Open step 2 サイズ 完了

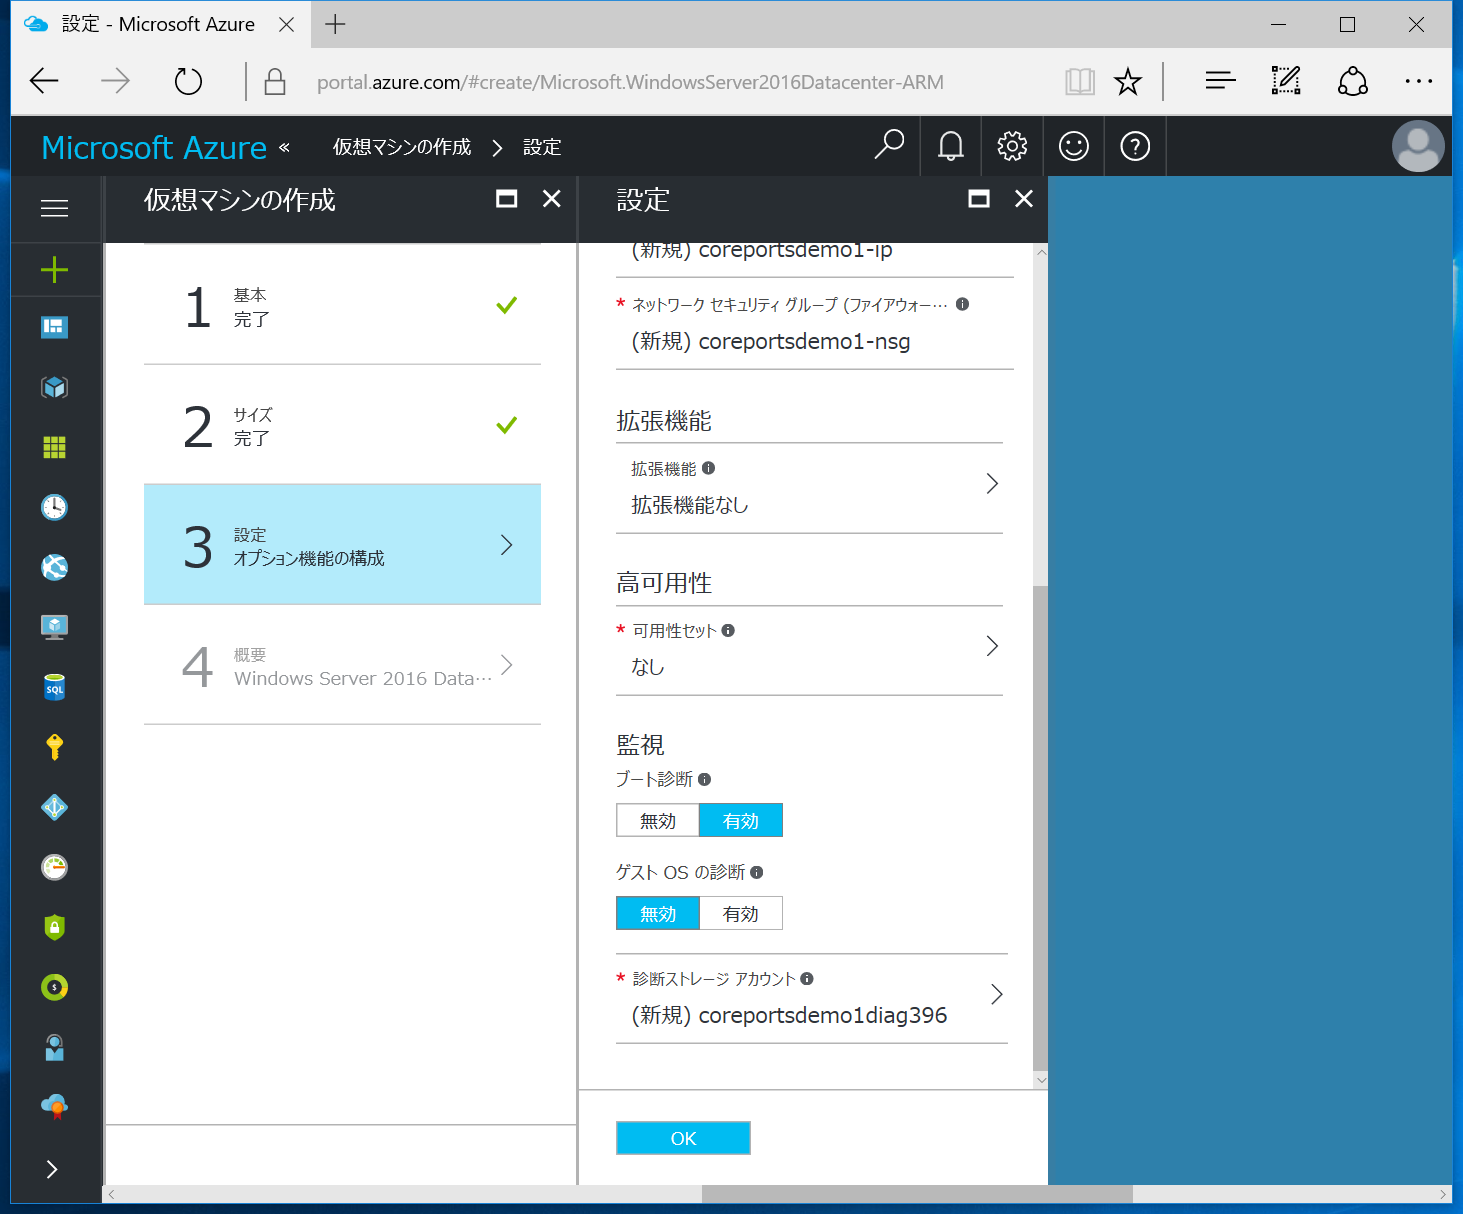point(342,425)
